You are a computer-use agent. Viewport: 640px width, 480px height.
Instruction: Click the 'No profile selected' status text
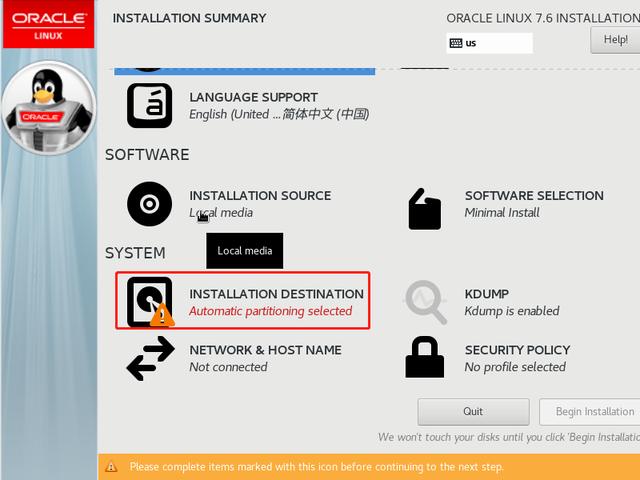click(x=515, y=367)
